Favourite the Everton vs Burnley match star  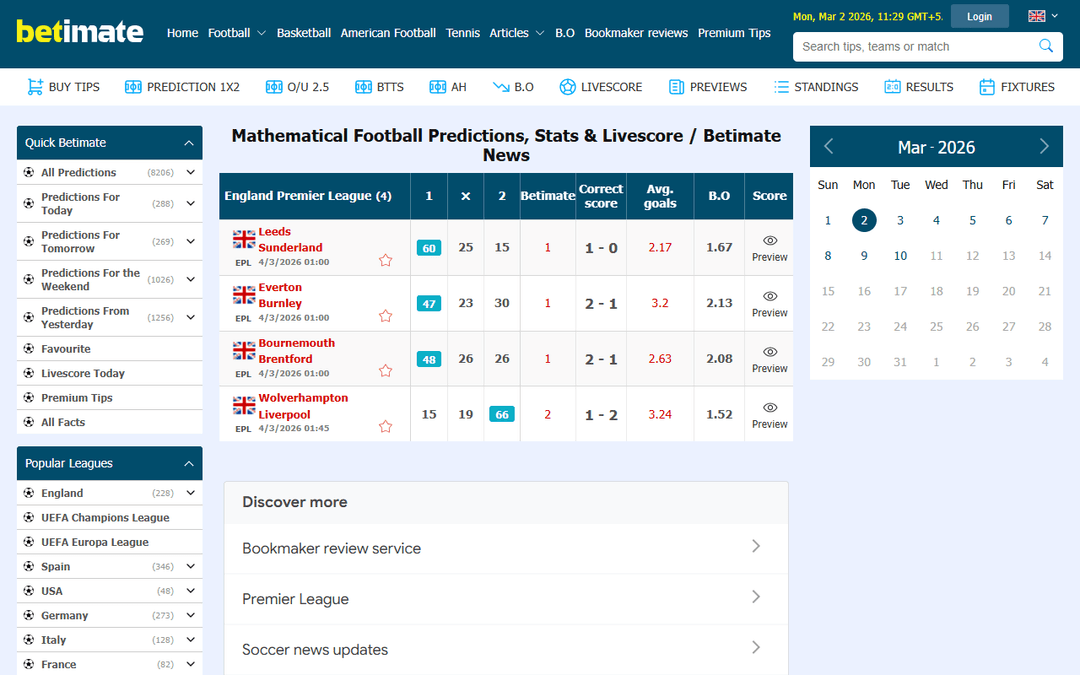[386, 316]
